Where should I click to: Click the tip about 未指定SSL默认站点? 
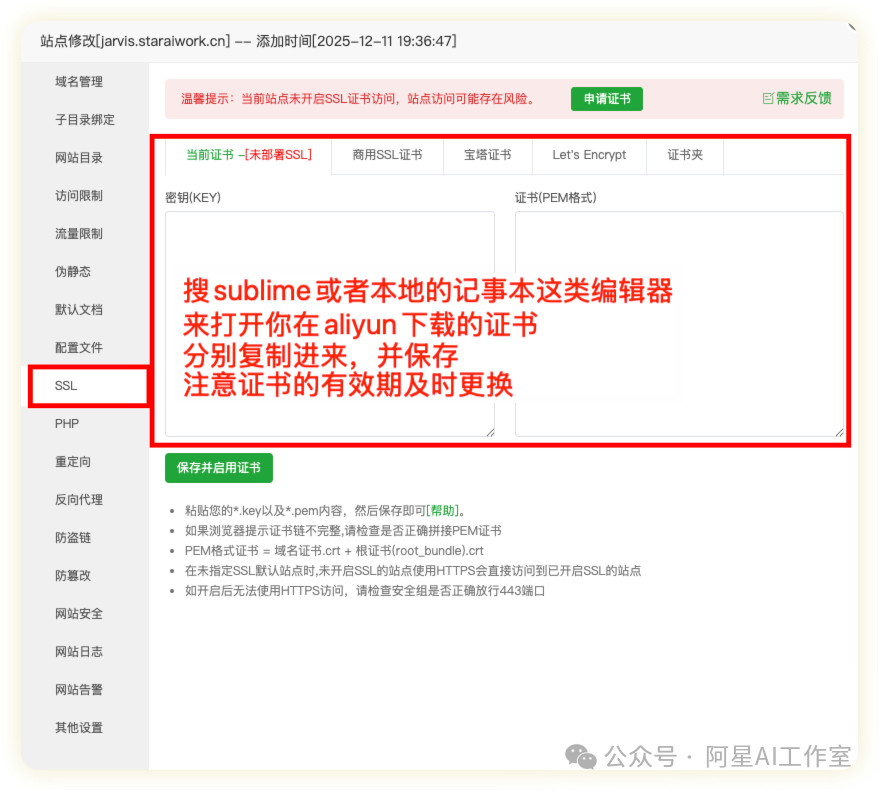[413, 571]
